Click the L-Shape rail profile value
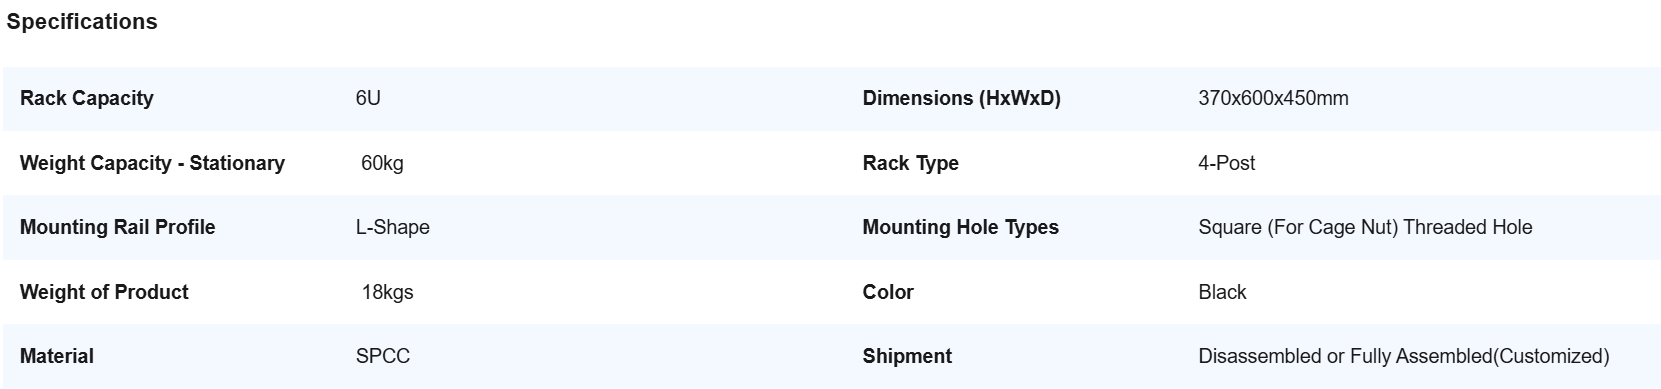Screen dimensions: 1661x389 click(392, 227)
